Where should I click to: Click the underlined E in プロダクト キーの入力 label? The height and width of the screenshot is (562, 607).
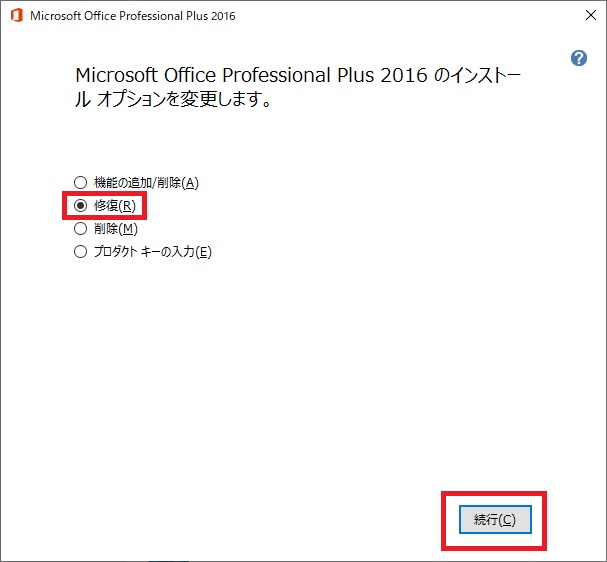[203, 252]
